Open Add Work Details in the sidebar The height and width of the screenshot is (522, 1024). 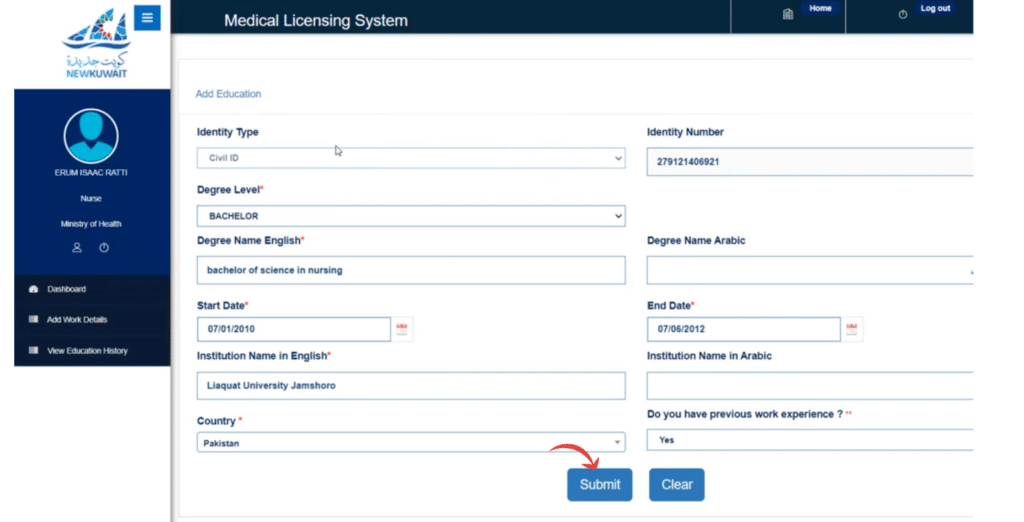point(76,320)
